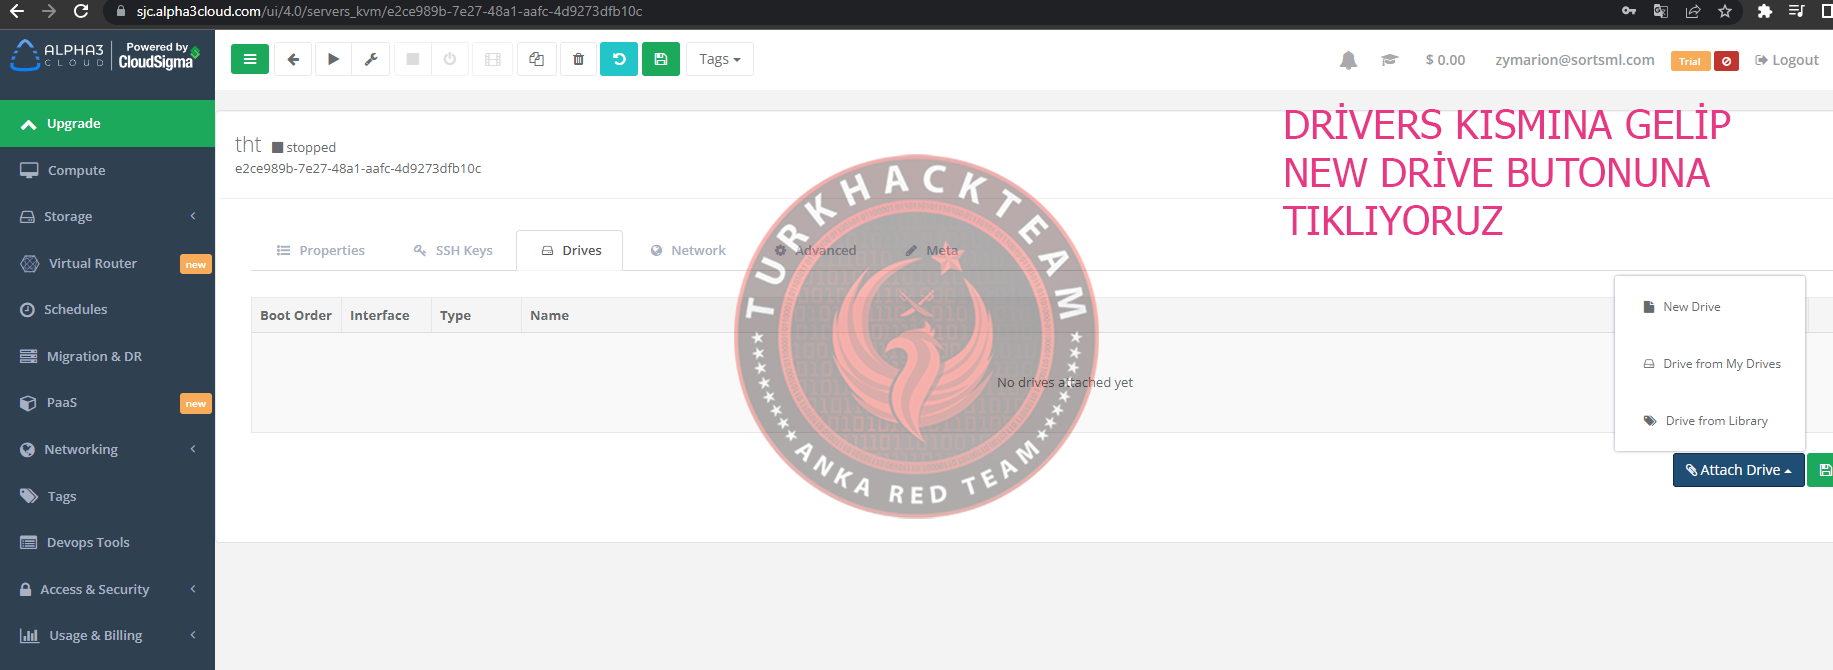Expand the Access & Security chevron
The height and width of the screenshot is (670, 1833).
pos(193,589)
